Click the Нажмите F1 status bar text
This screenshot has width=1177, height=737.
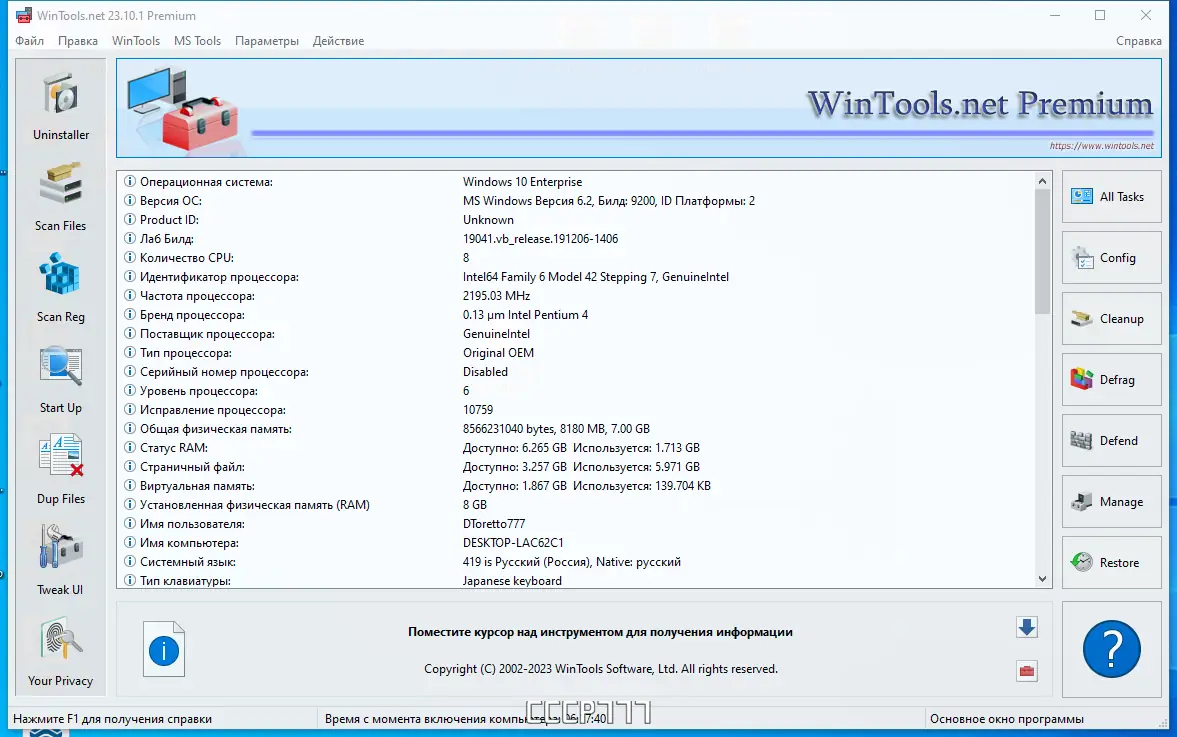tap(113, 718)
